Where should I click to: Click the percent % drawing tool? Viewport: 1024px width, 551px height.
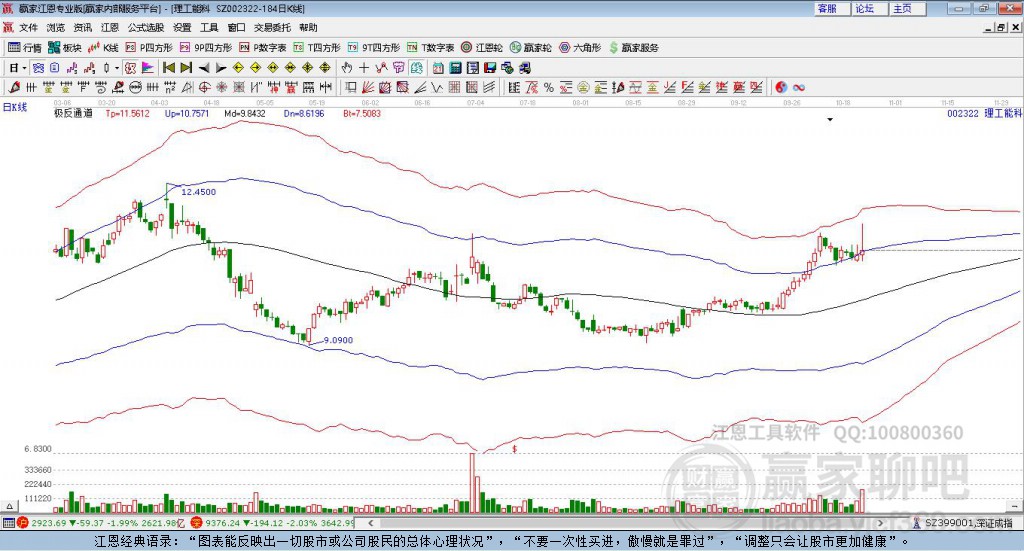(x=549, y=87)
